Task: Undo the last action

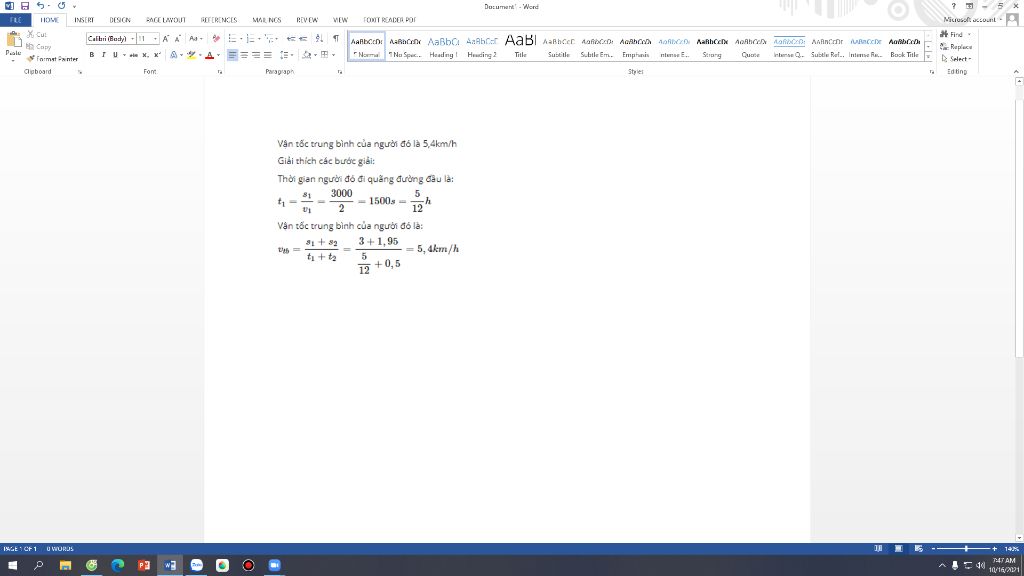Action: coord(40,6)
